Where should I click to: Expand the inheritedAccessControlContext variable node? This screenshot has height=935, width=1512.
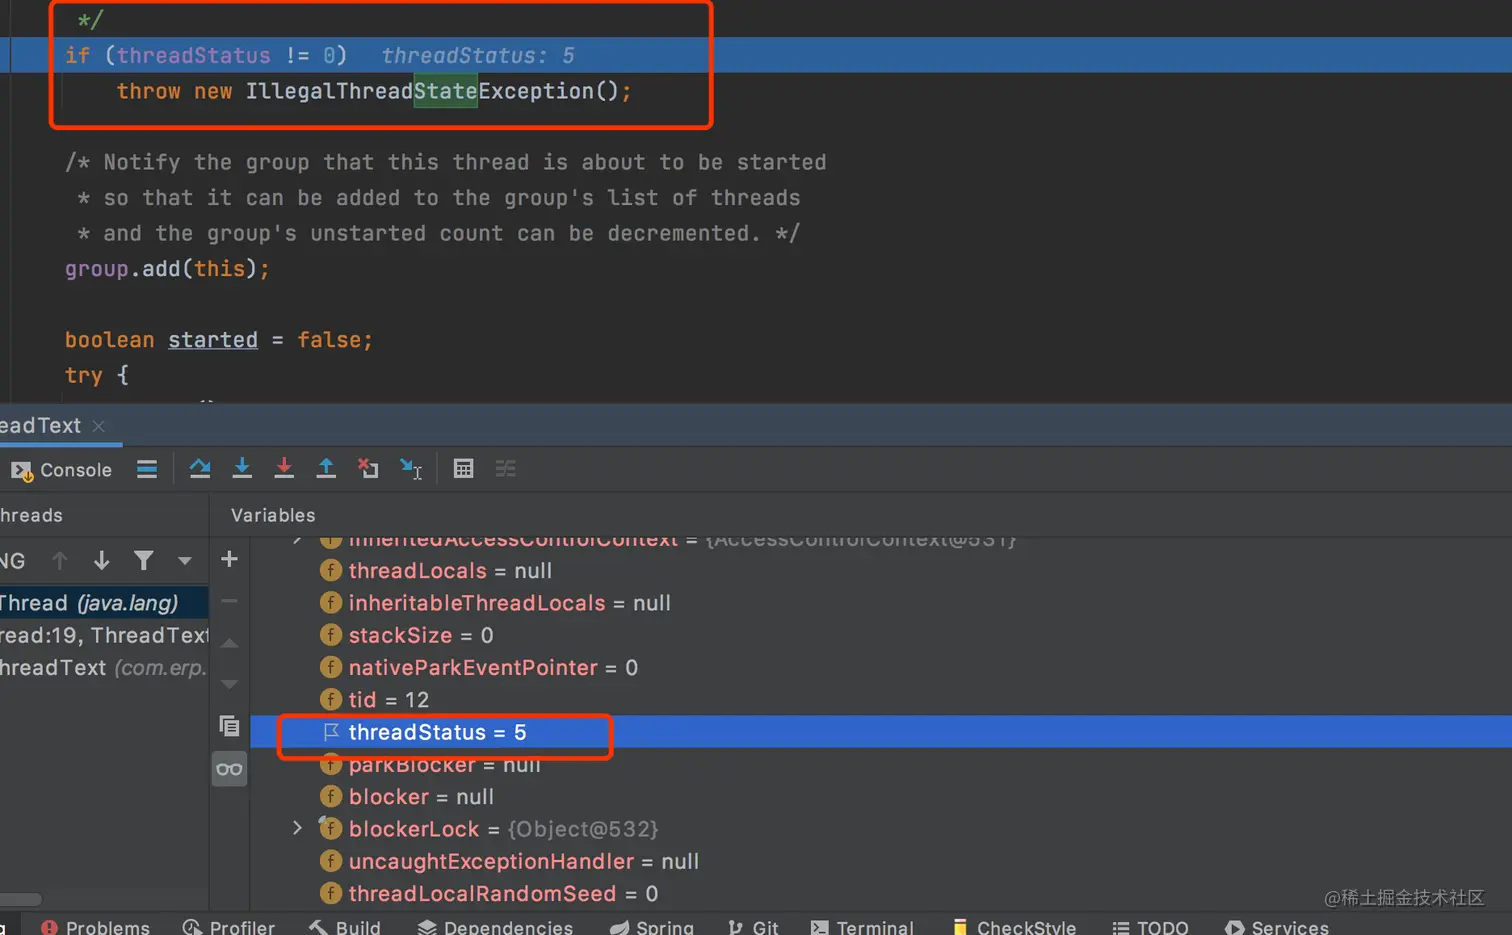297,540
